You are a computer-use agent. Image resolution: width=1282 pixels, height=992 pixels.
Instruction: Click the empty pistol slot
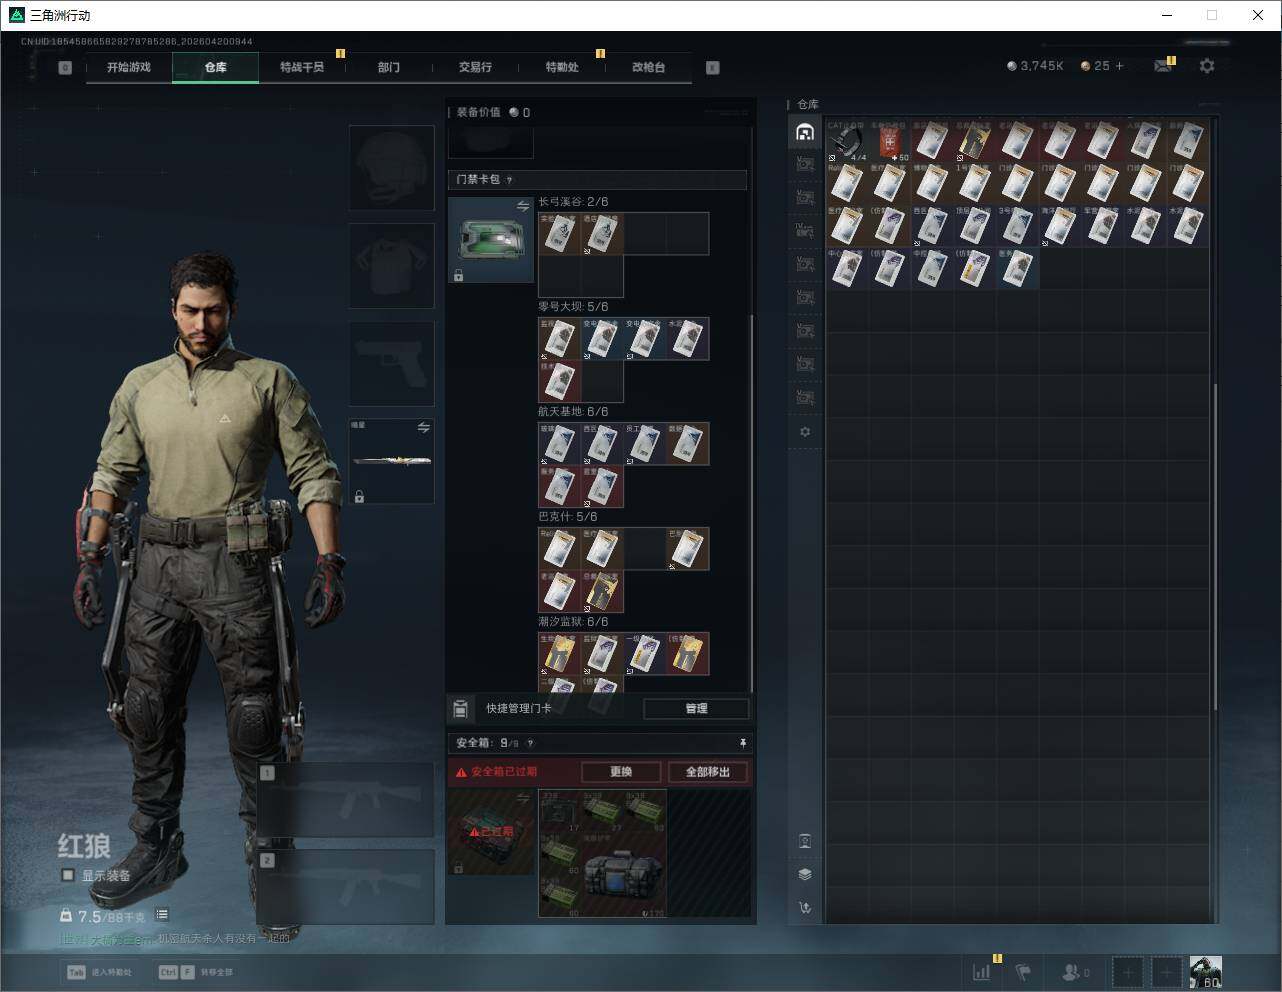pyautogui.click(x=391, y=363)
